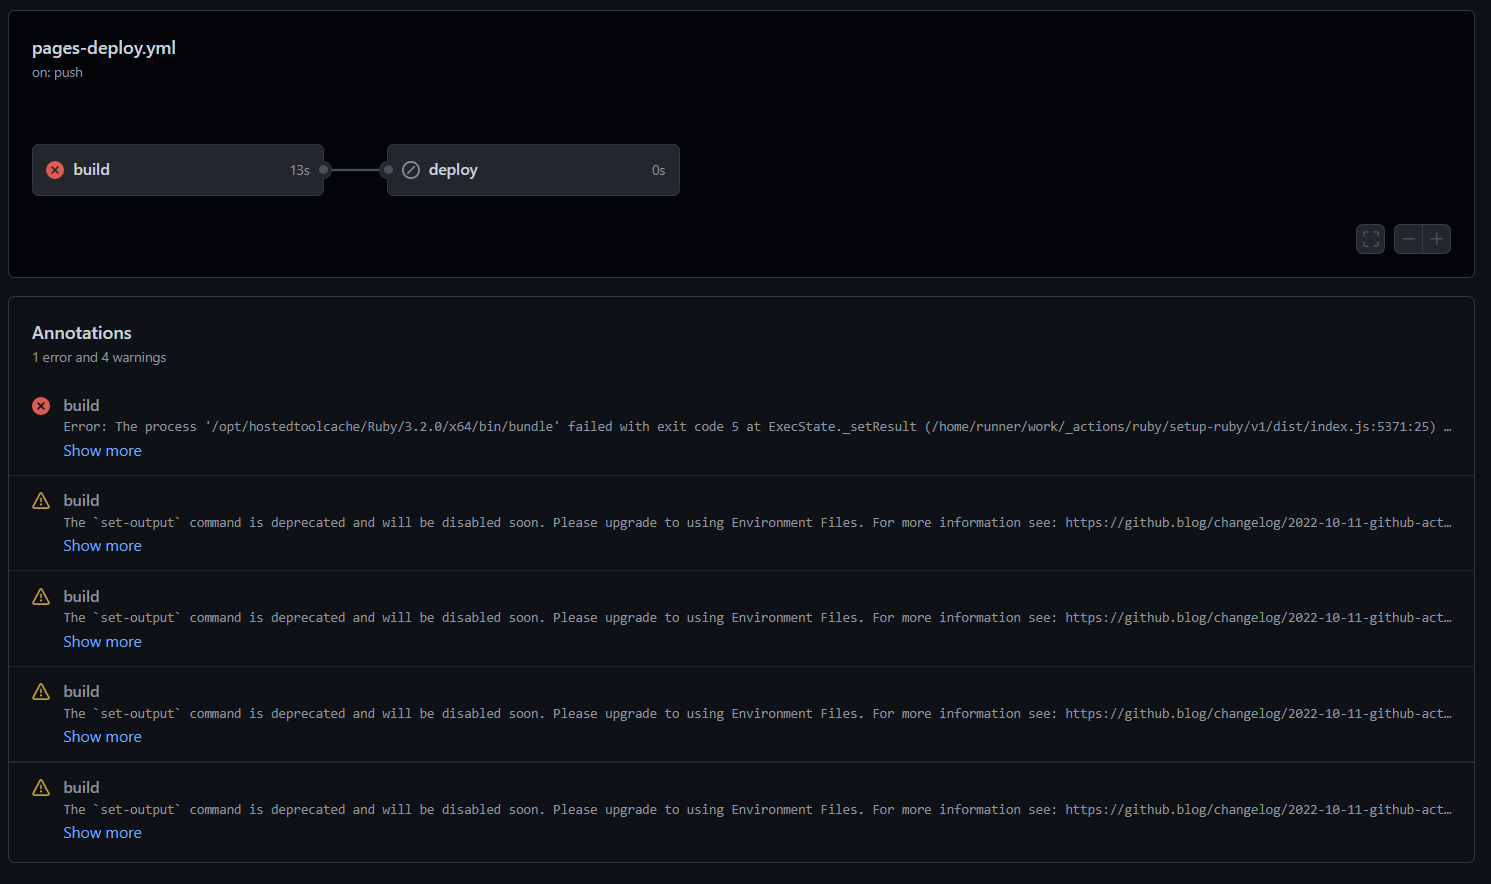Click the bold build label on the error annotation
Viewport: 1491px width, 884px height.
click(81, 405)
